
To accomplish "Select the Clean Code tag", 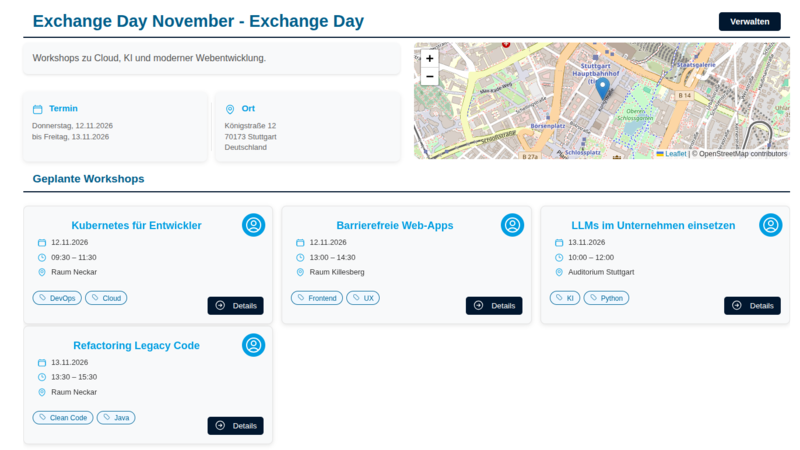I will pos(63,418).
